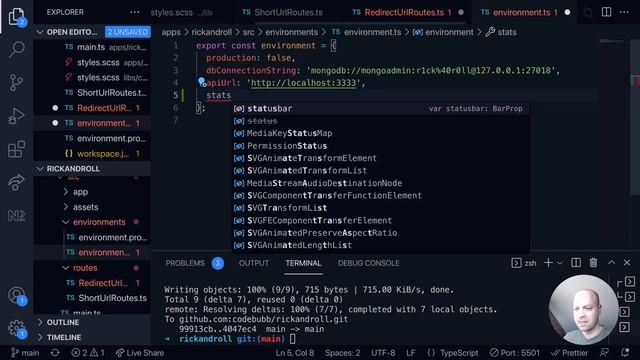The height and width of the screenshot is (360, 640).
Task: Open the Nx Console view in activity bar
Action: 16,215
